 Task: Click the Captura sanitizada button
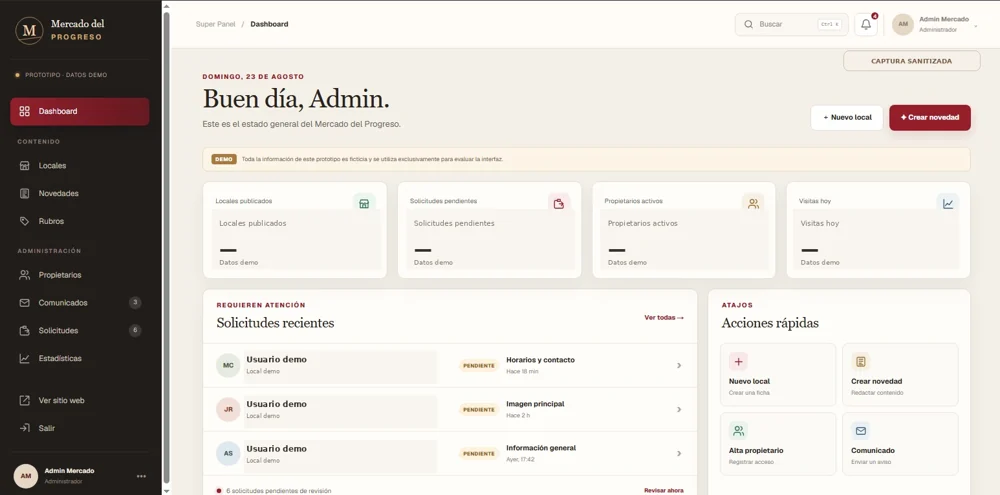pos(911,61)
